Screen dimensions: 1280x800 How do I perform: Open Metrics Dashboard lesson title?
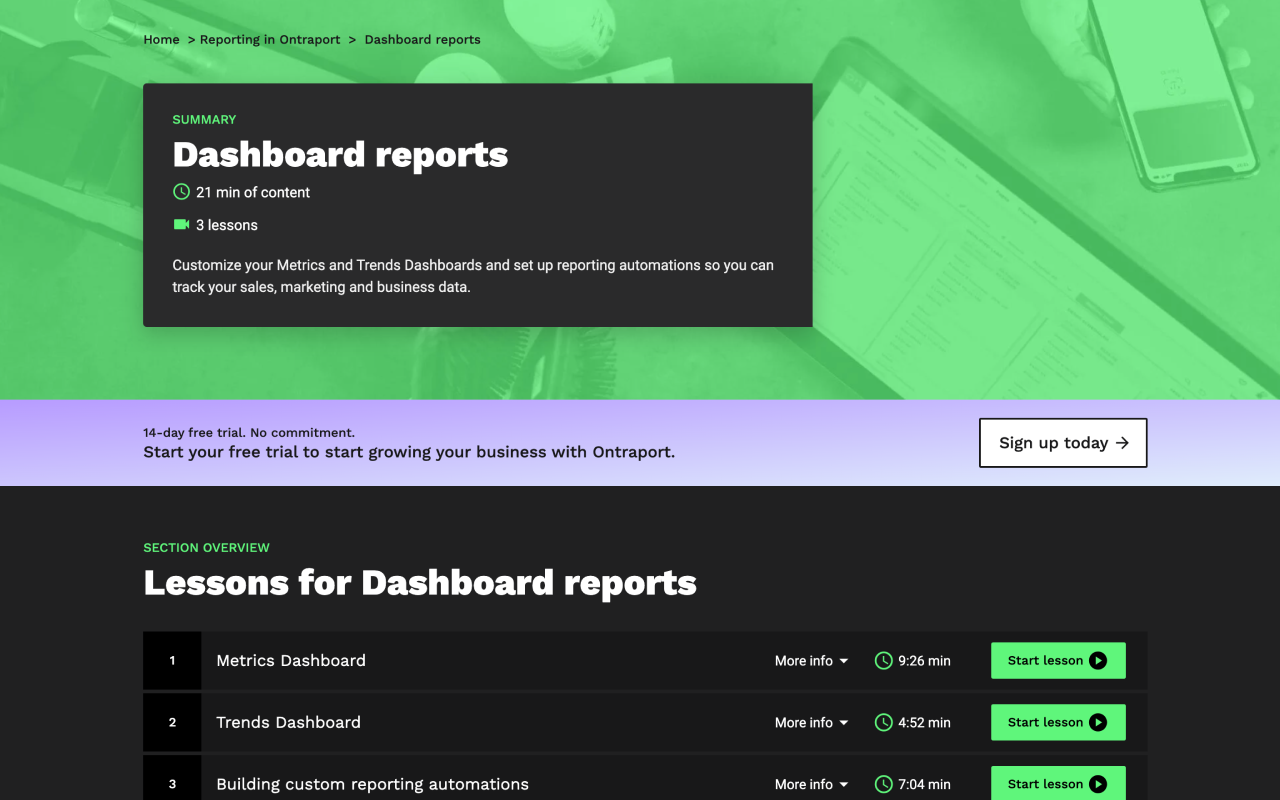click(x=291, y=661)
